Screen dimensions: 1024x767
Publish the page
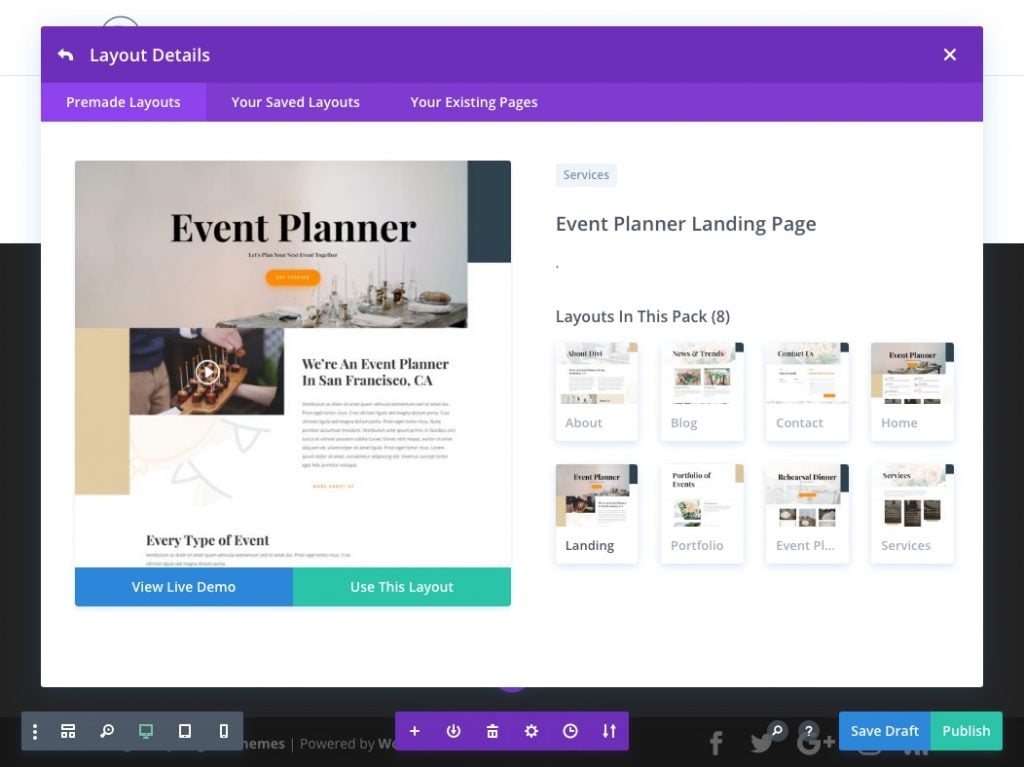[965, 731]
